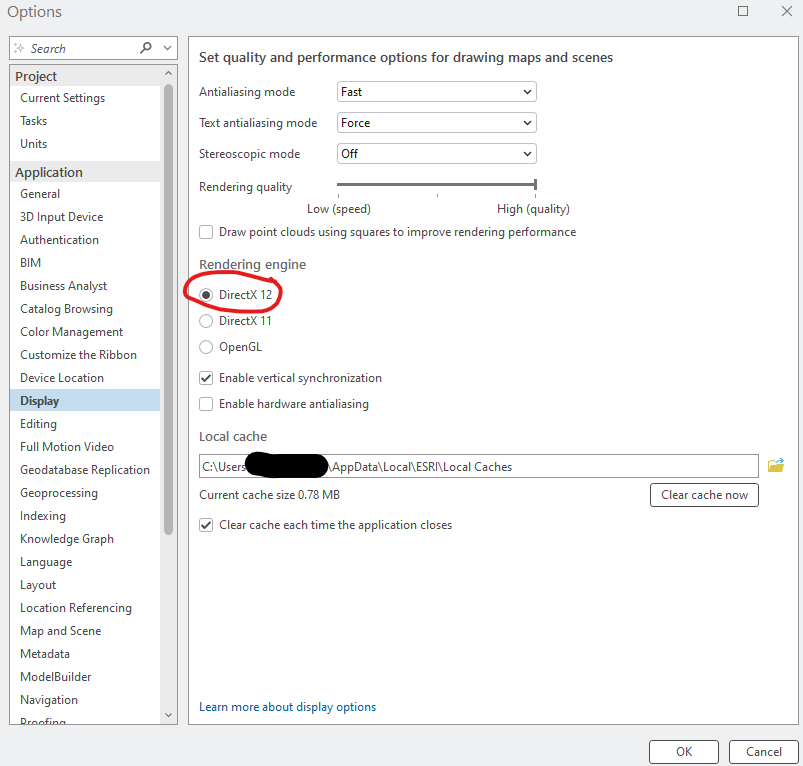
Task: Select the DirectX 11 rendering engine
Action: click(206, 321)
